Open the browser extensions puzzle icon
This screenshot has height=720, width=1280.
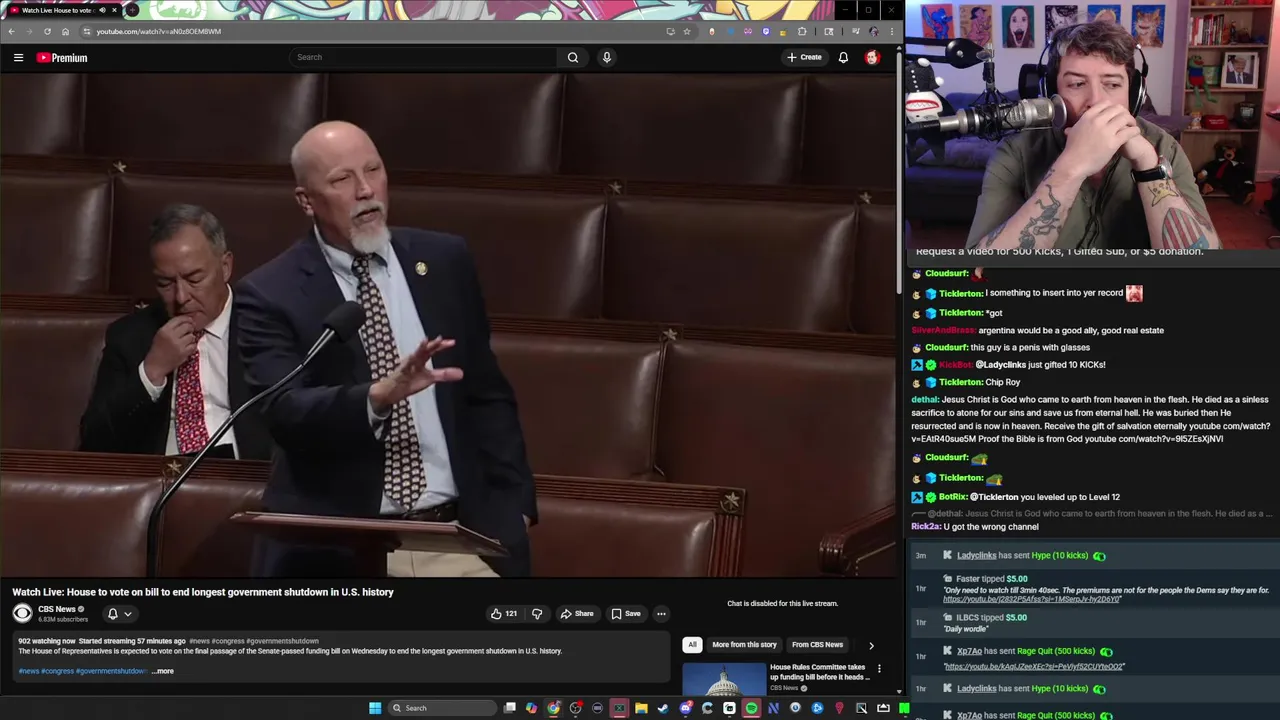[x=802, y=31]
